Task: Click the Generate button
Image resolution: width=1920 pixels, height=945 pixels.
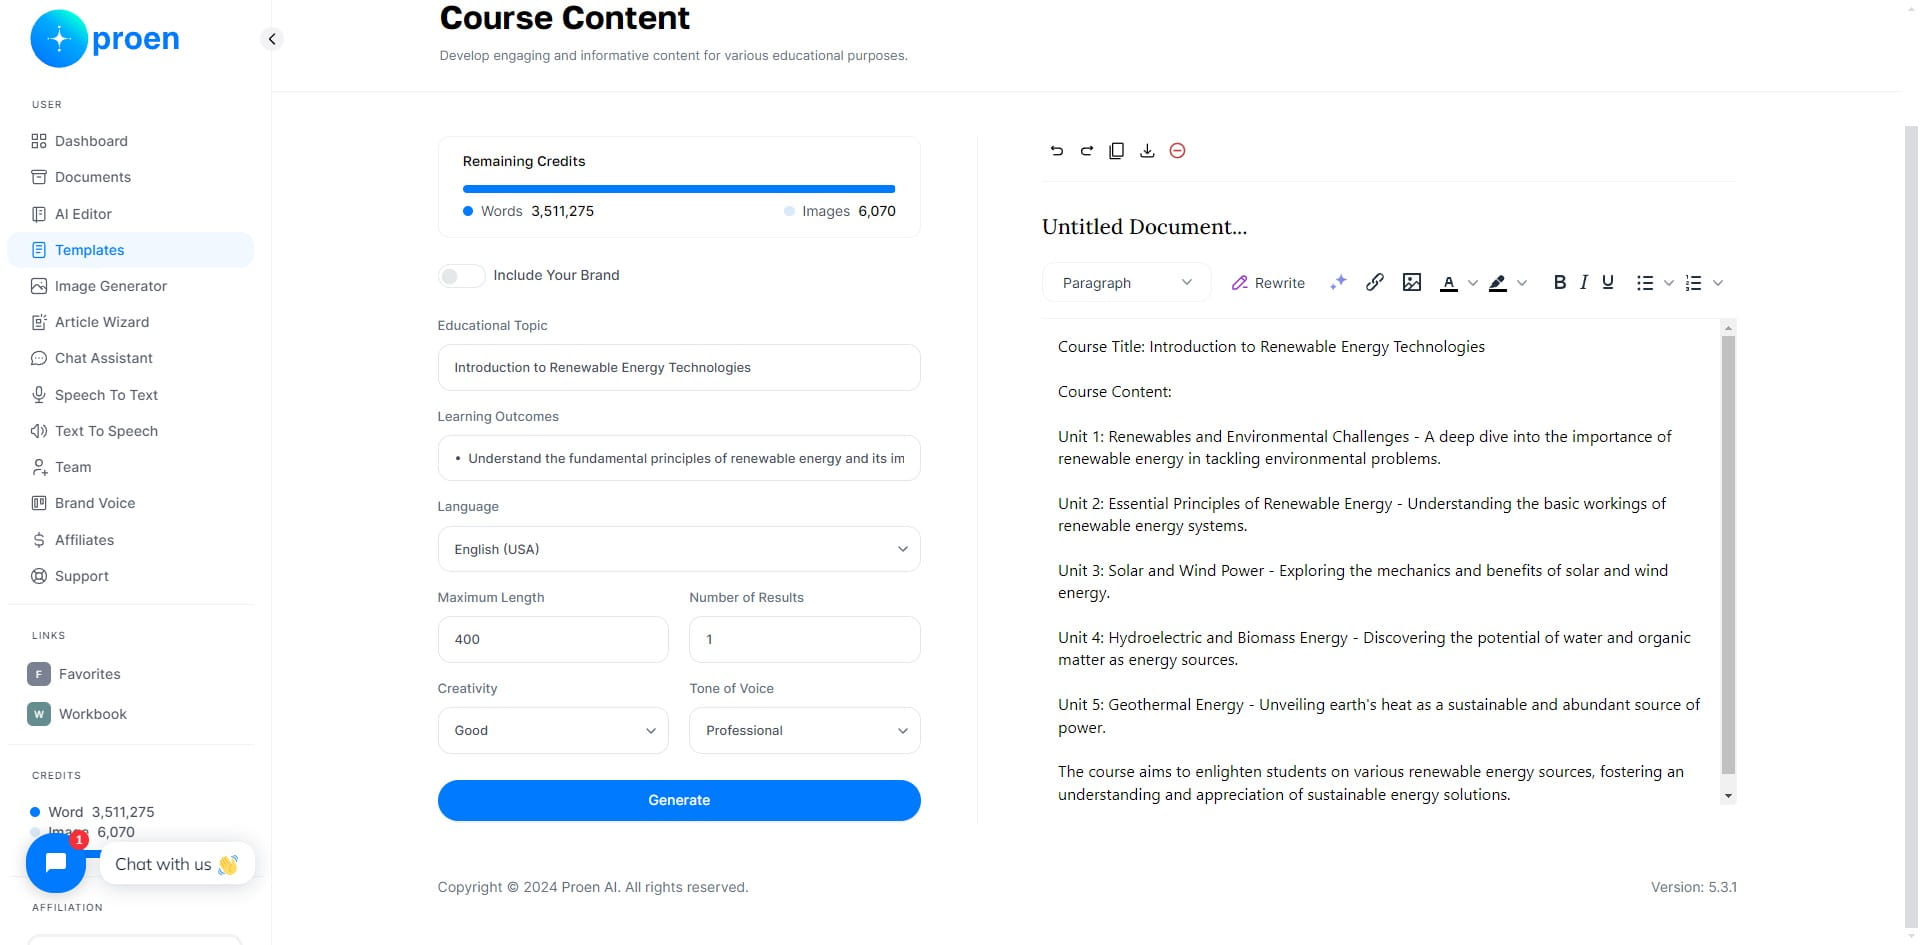Action: click(679, 800)
